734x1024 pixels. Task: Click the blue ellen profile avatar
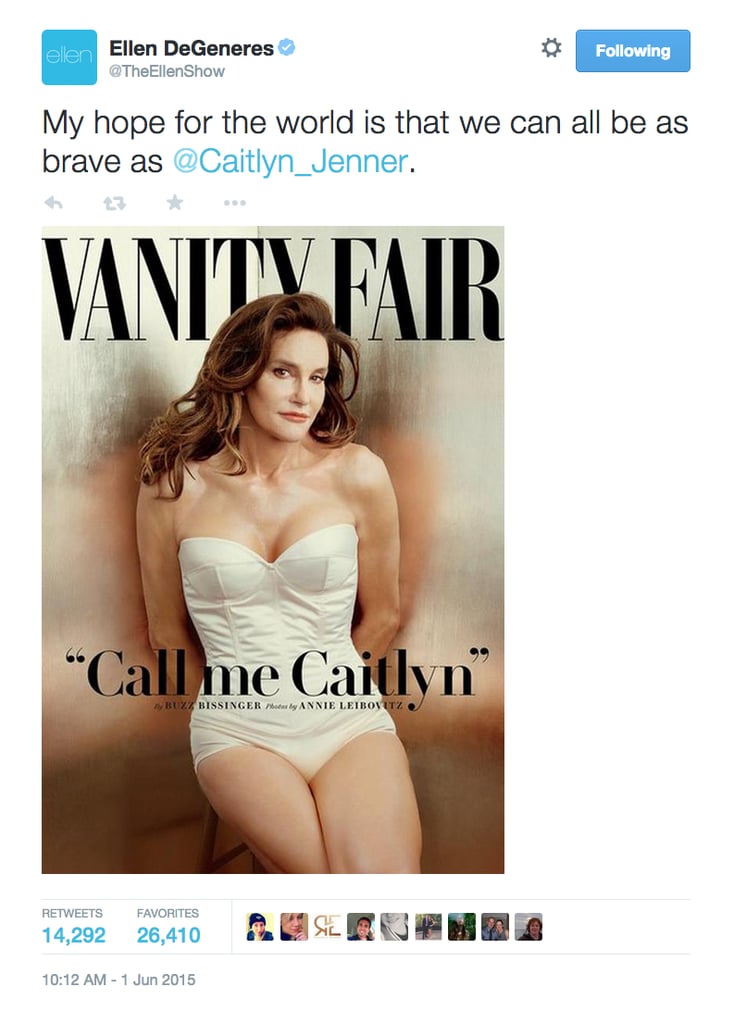[x=69, y=57]
